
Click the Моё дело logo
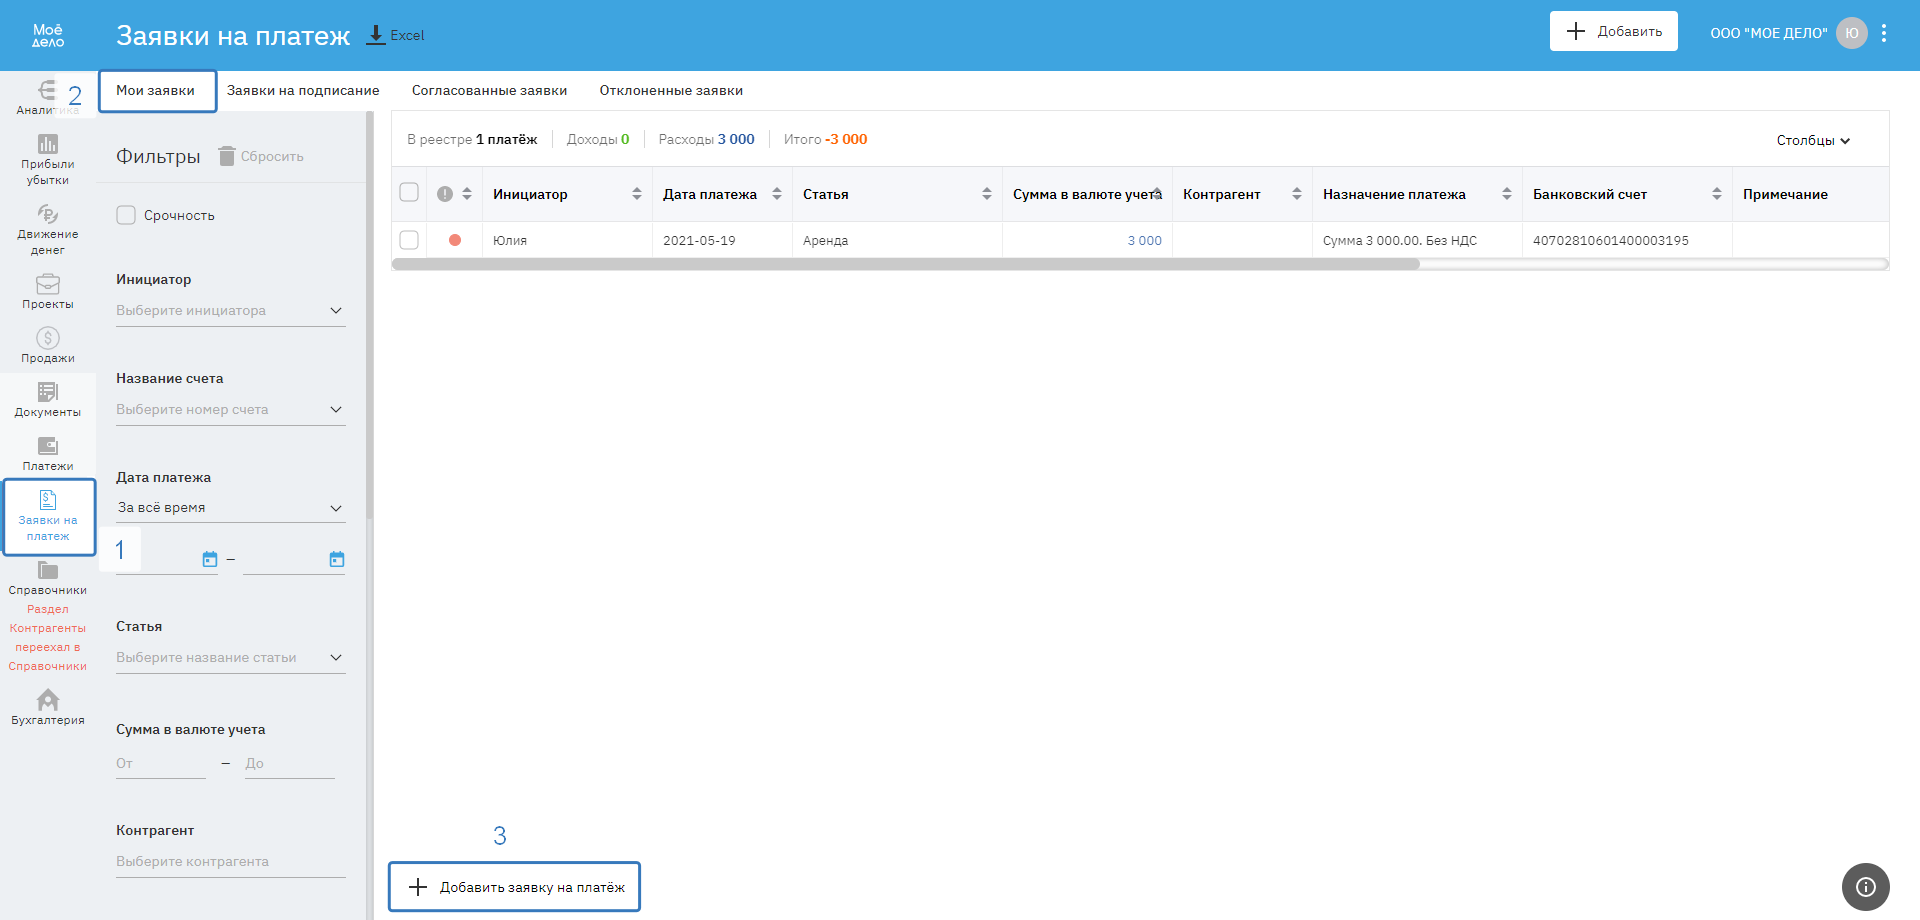[x=48, y=35]
